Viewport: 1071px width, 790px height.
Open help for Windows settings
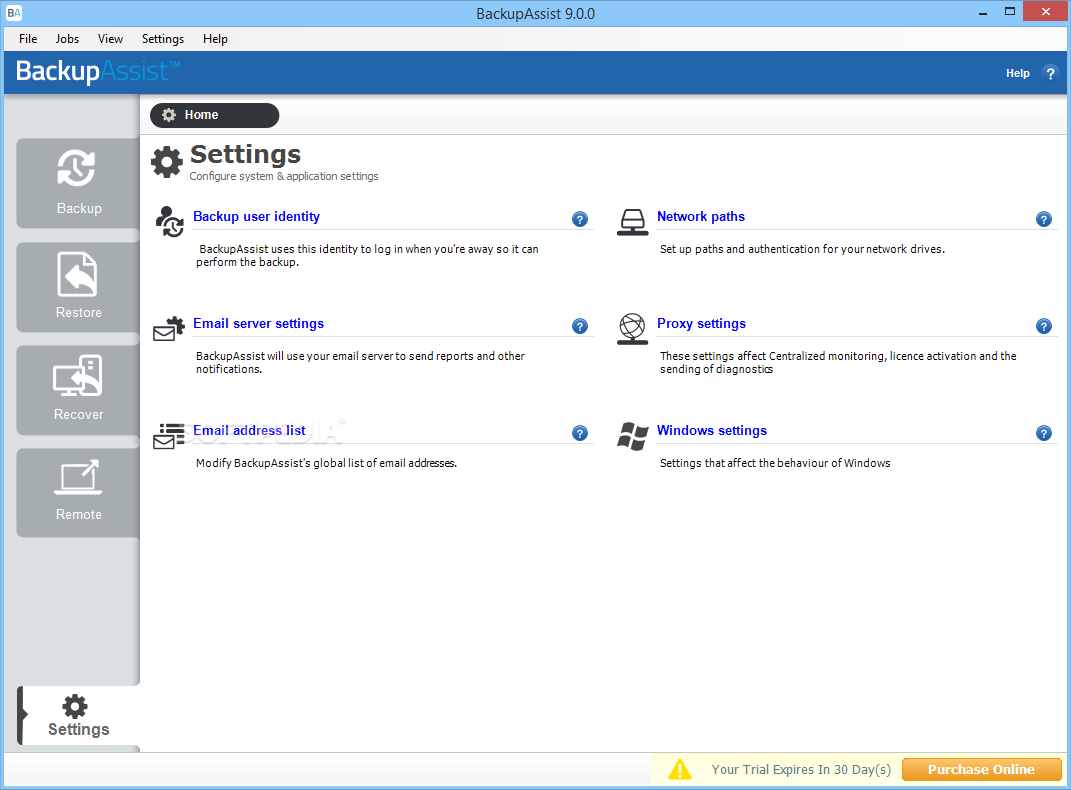pos(1044,433)
